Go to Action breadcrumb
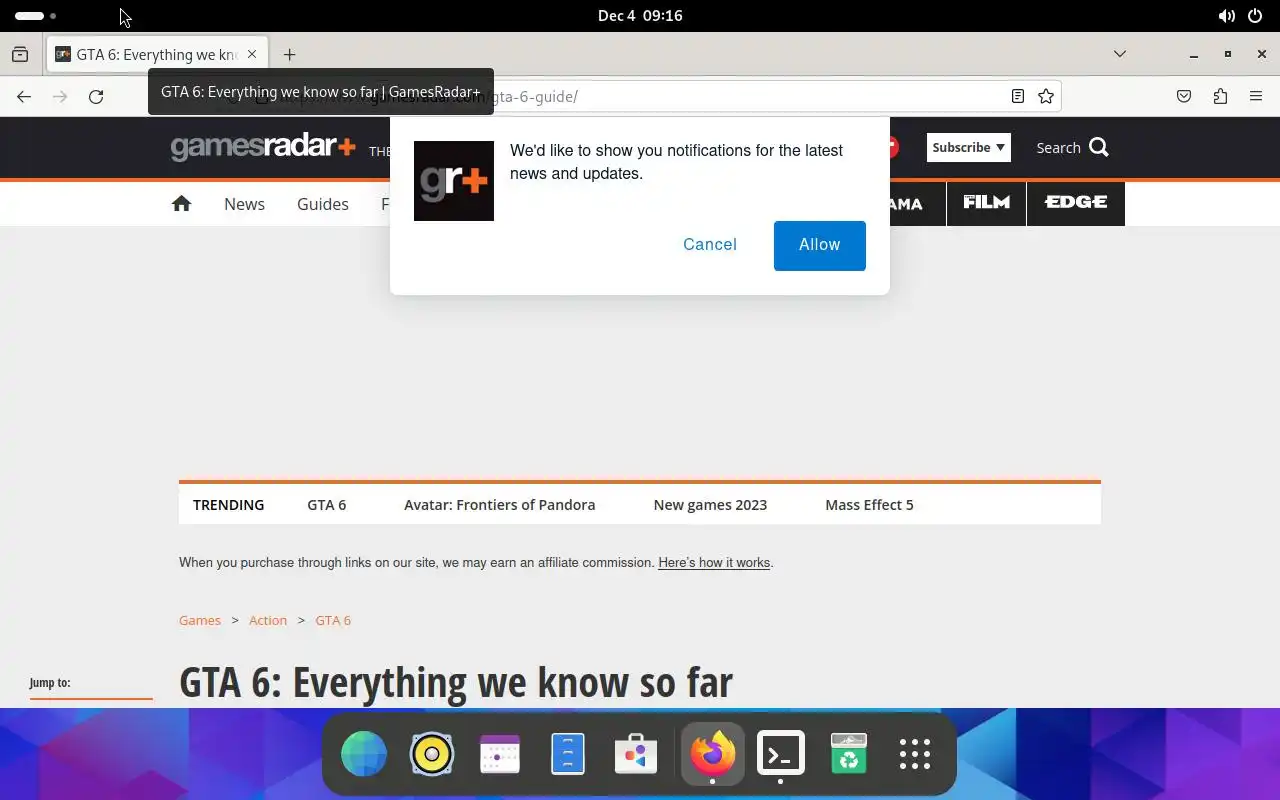Viewport: 1280px width, 800px height. 268,620
